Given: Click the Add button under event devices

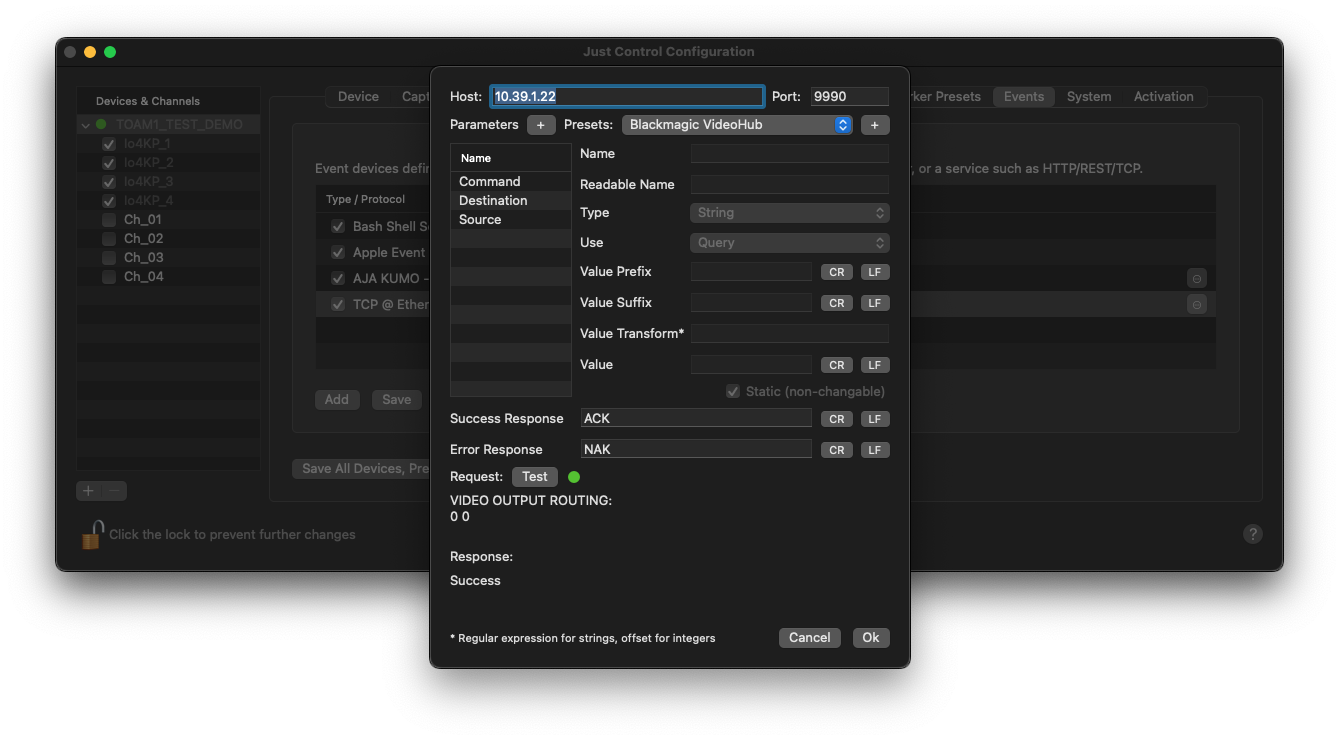Looking at the screenshot, I should point(337,400).
